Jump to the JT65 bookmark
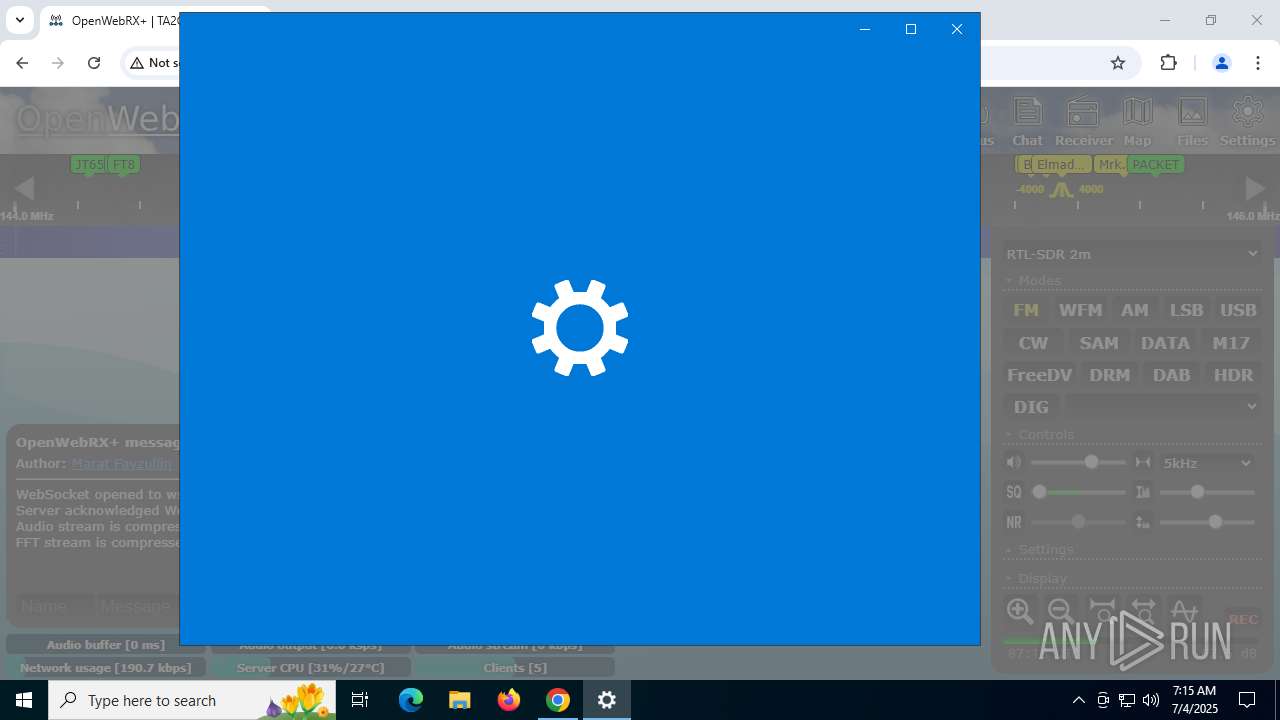Viewport: 1280px width, 720px height. click(x=89, y=165)
